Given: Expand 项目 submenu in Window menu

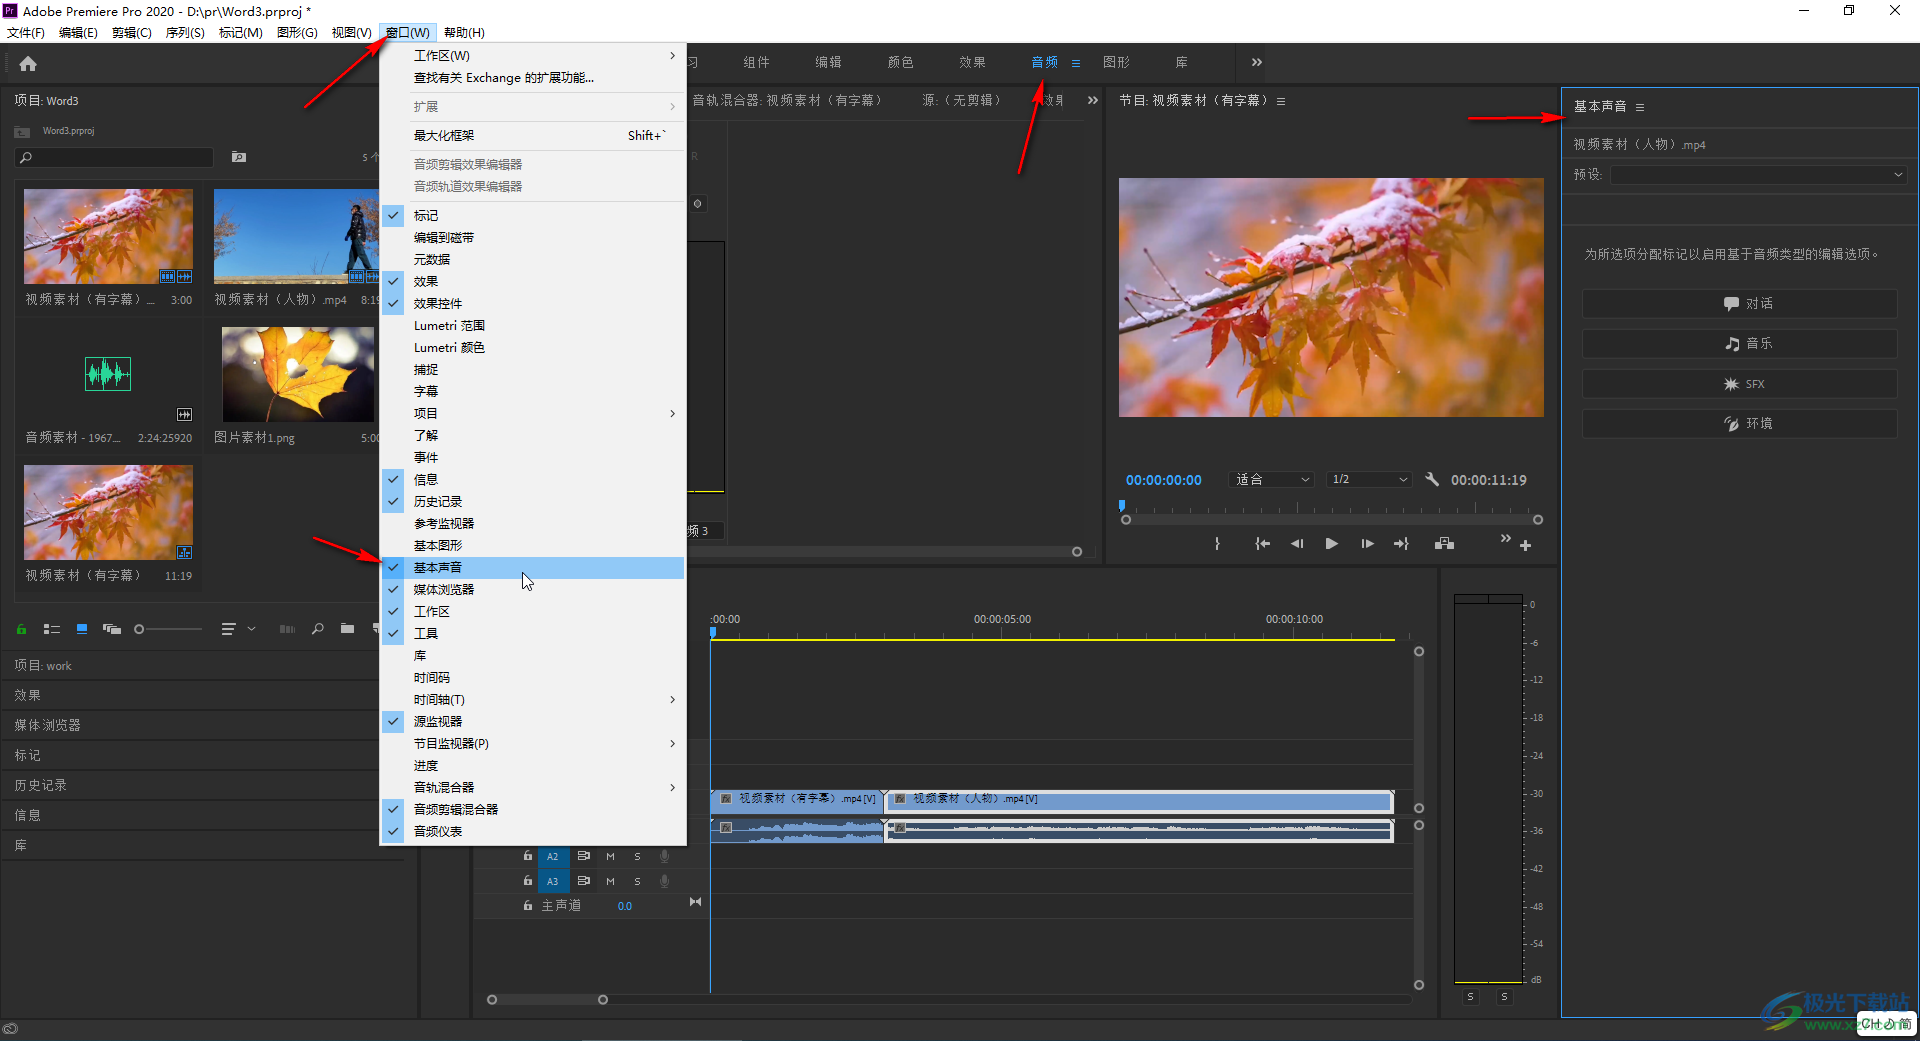Looking at the screenshot, I should pyautogui.click(x=532, y=414).
